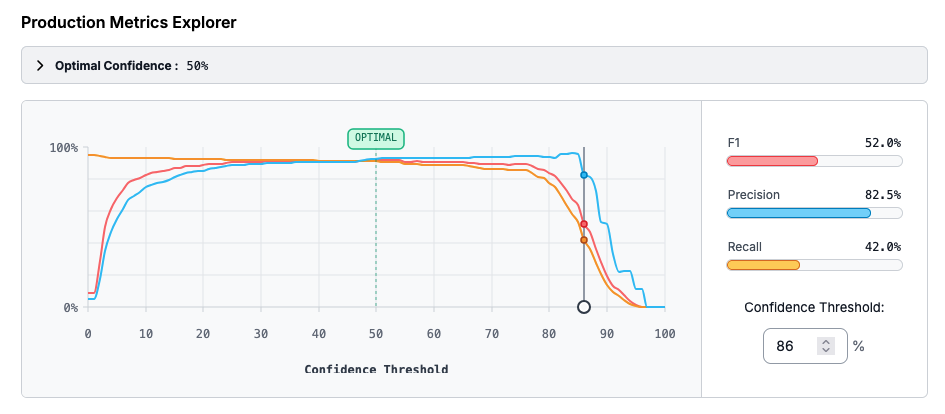Click the Optimal Confidence: 50% header text
Viewport: 945px width, 414px height.
(131, 65)
